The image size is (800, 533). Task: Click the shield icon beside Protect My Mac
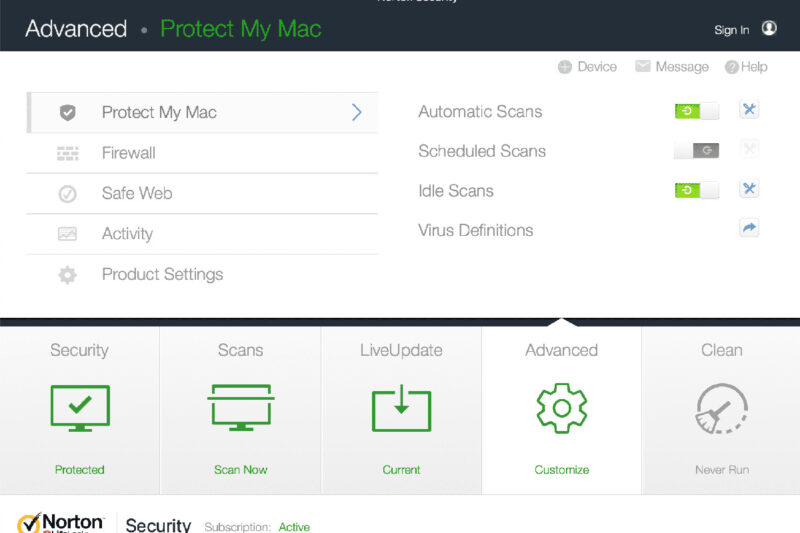[67, 112]
